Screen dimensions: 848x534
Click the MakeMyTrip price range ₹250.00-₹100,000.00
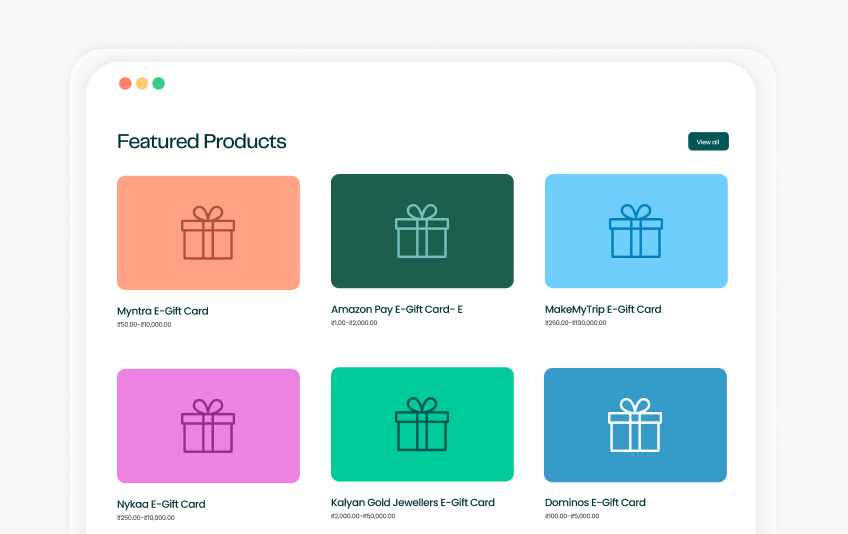(x=575, y=323)
